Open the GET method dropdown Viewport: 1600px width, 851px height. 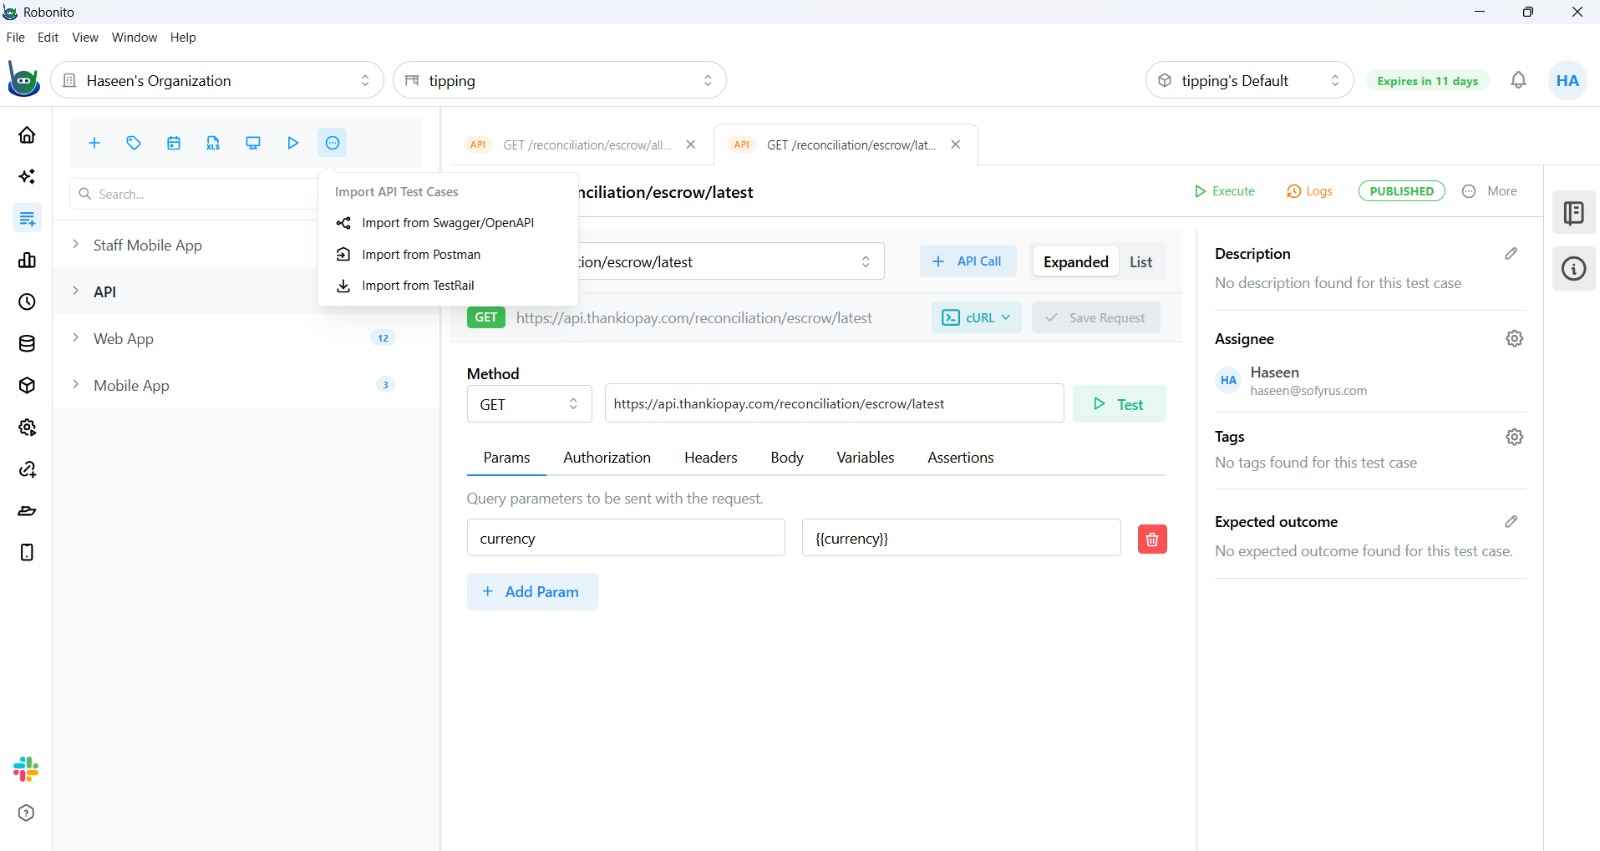point(529,404)
